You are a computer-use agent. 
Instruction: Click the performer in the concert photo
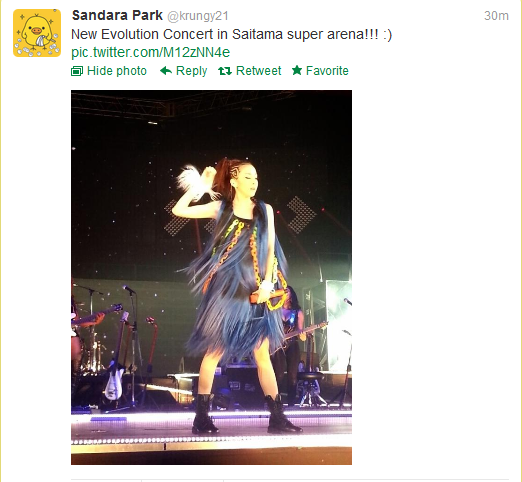tap(237, 295)
